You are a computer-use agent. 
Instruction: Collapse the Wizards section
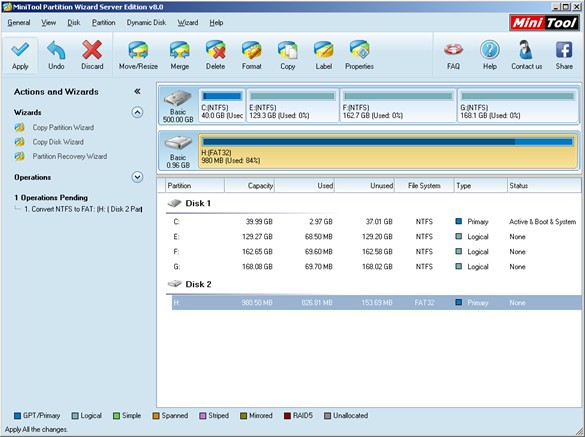[137, 112]
